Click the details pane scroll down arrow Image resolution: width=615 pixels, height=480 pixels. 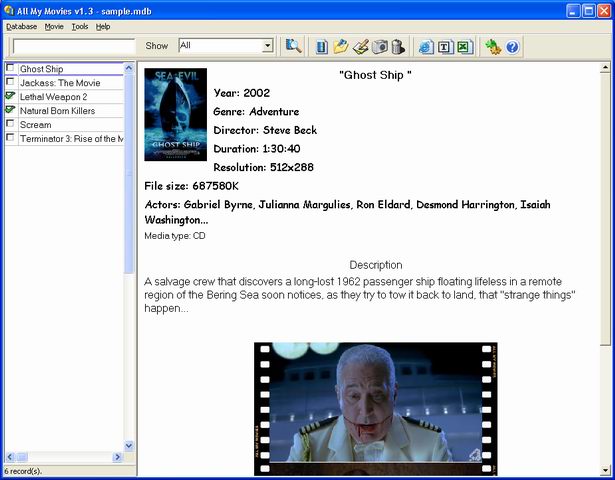click(605, 470)
